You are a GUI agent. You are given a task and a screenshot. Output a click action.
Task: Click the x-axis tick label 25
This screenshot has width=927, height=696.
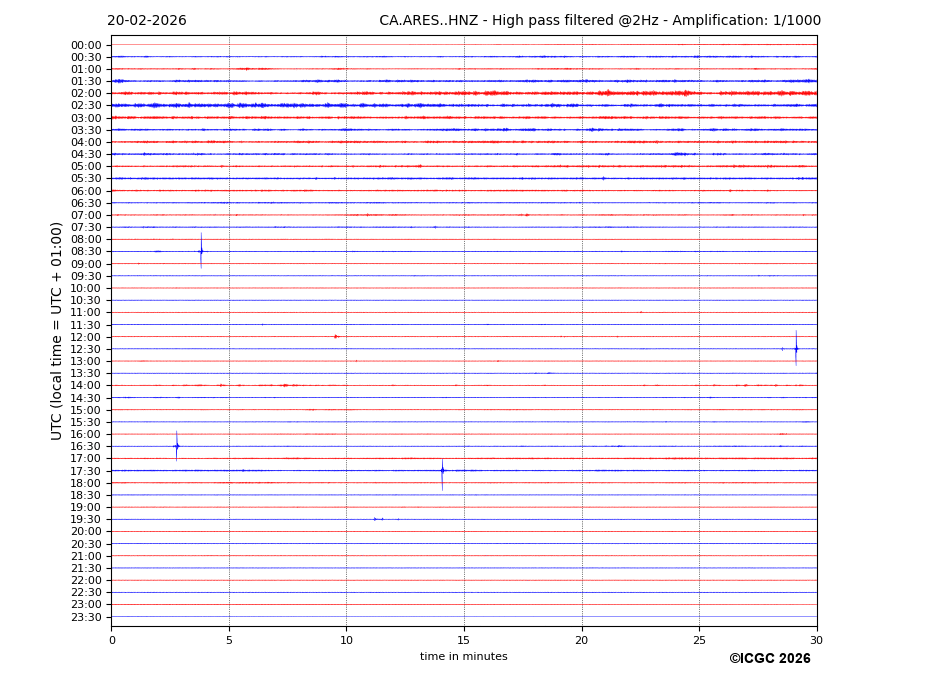coord(699,640)
